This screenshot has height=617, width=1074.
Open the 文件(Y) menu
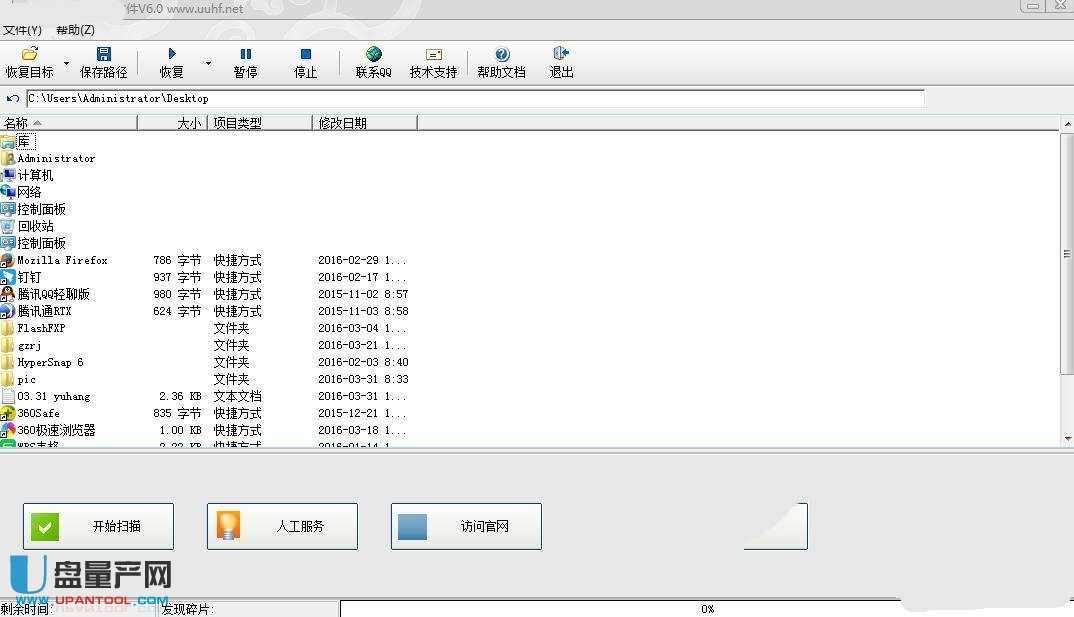coord(22,30)
